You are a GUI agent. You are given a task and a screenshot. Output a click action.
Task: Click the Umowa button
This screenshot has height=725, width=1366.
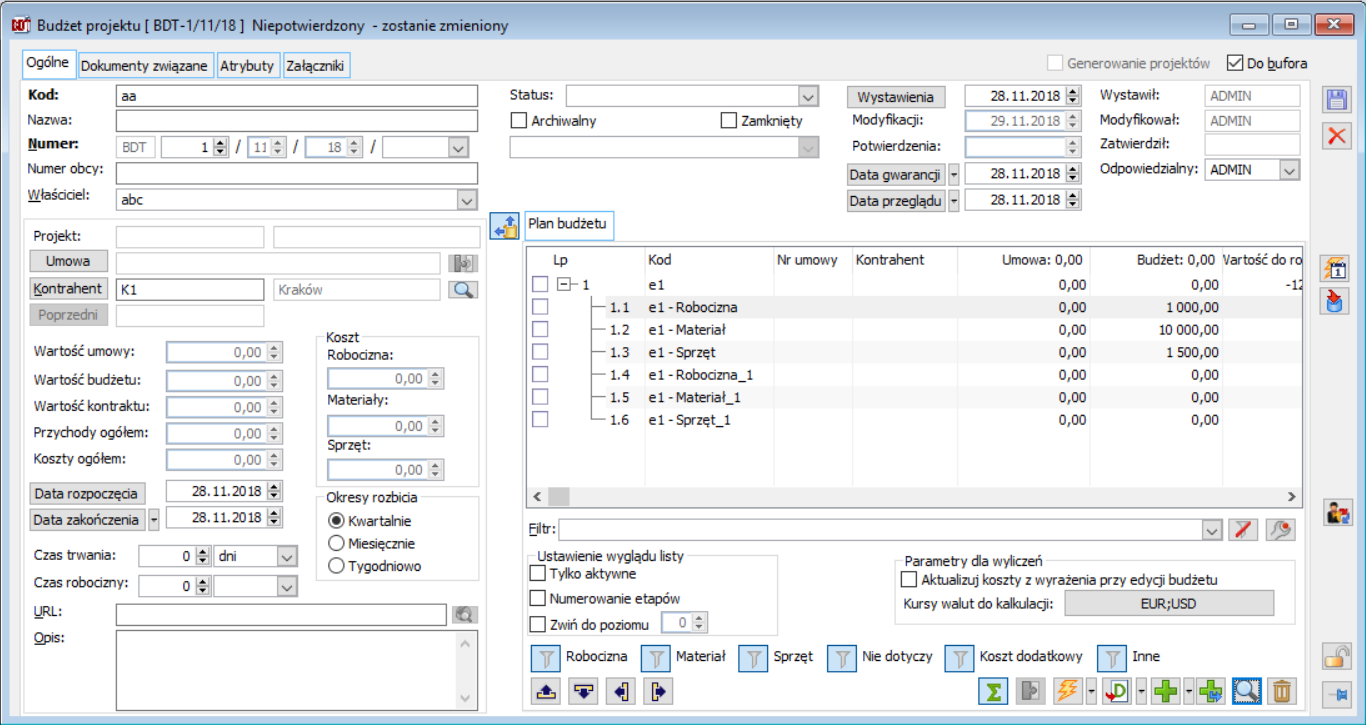point(69,261)
